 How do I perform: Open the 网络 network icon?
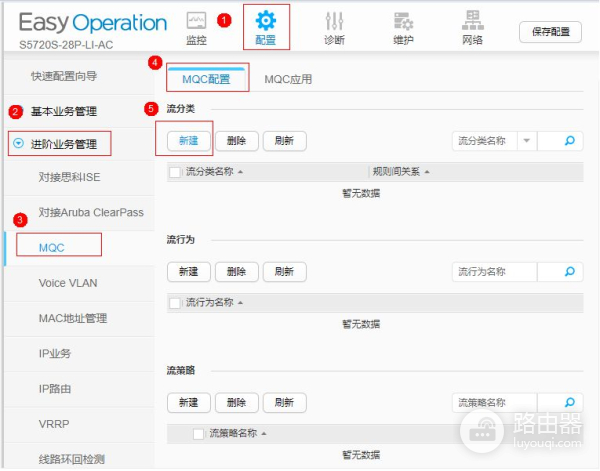473,28
